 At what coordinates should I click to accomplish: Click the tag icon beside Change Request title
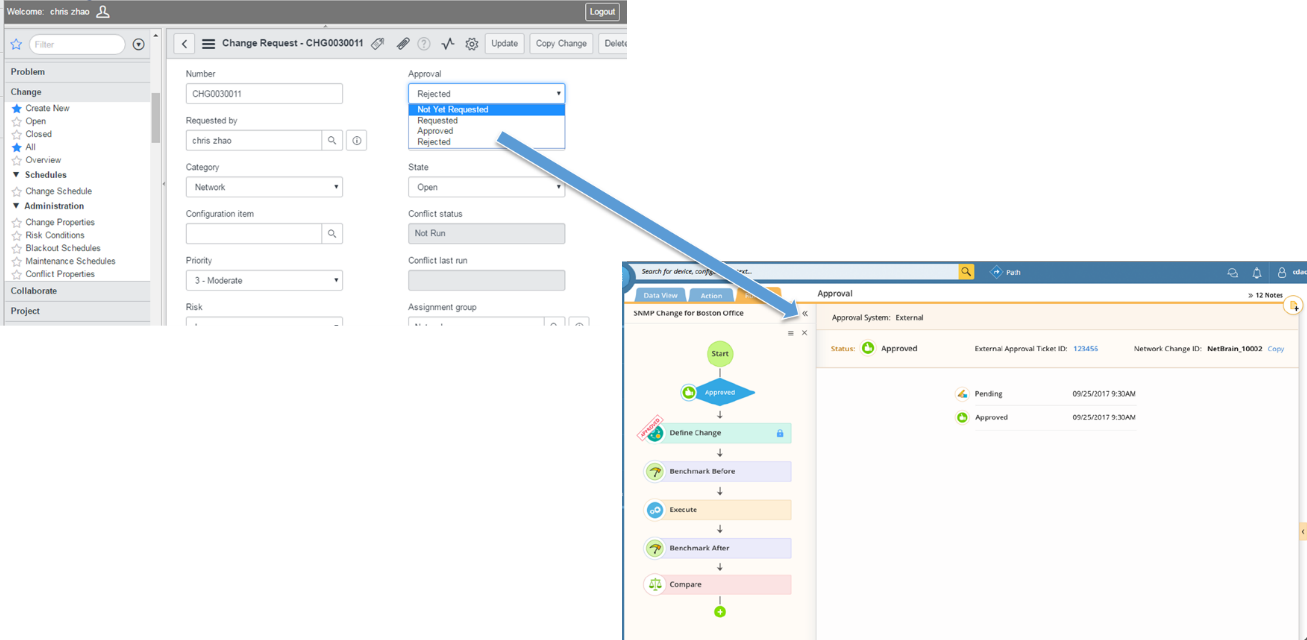point(378,44)
